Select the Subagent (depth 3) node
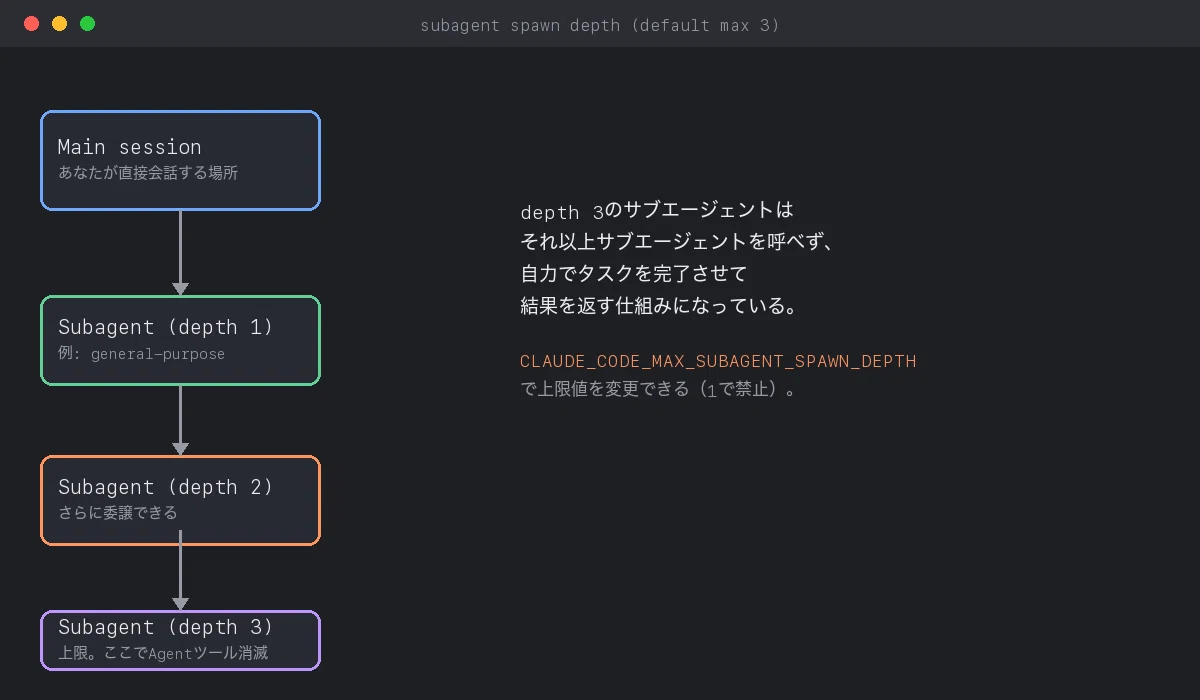The width and height of the screenshot is (1200, 700). (x=180, y=640)
